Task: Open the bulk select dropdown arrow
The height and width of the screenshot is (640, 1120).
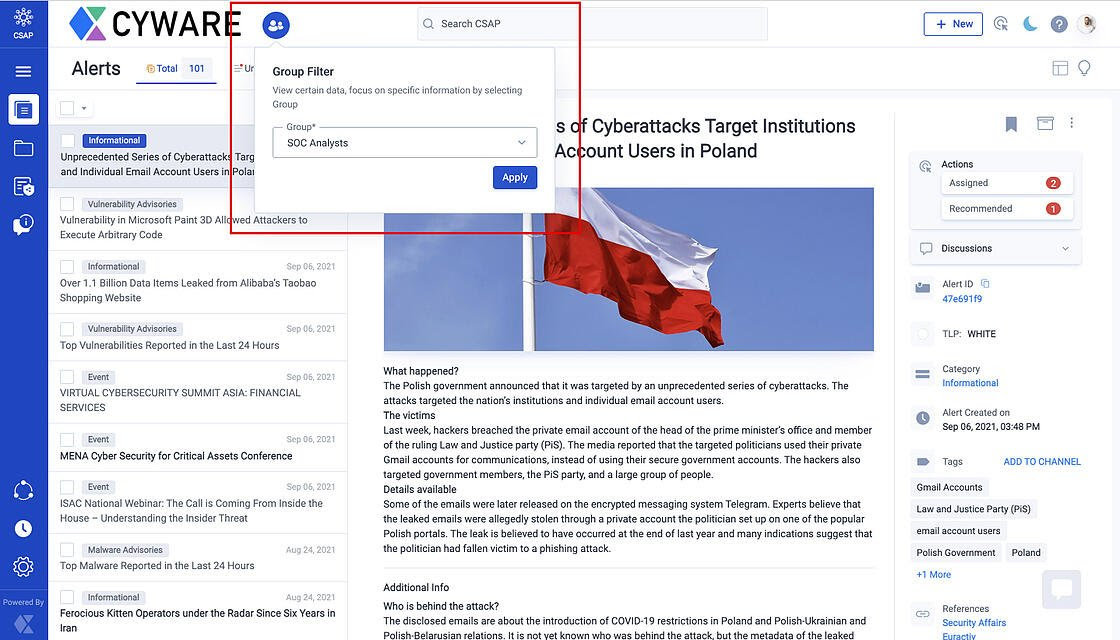Action: point(84,108)
